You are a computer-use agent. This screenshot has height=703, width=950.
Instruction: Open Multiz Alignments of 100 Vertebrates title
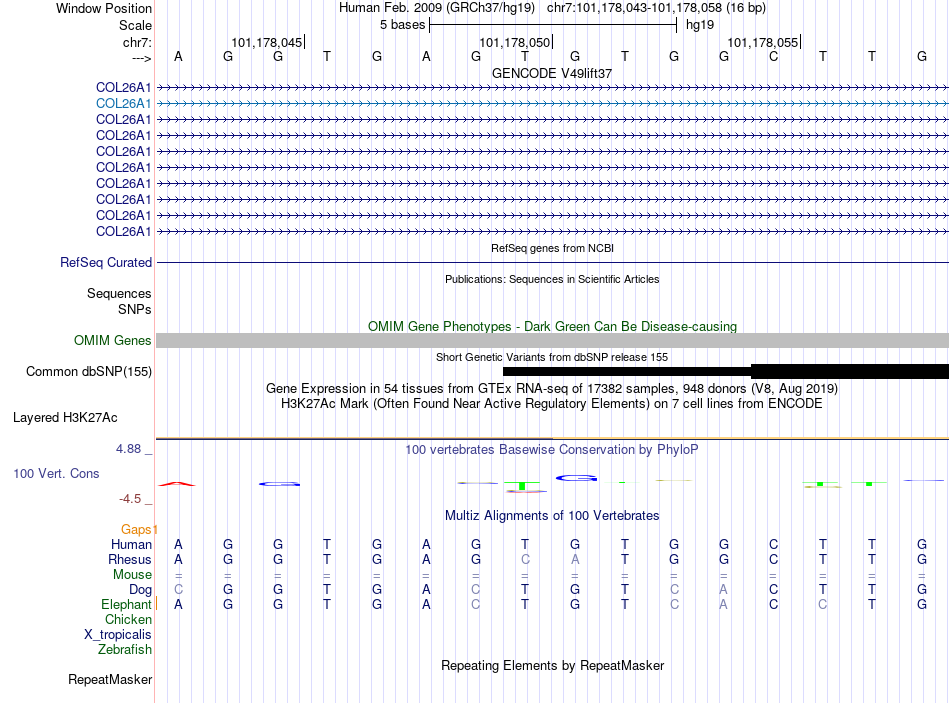pos(552,516)
